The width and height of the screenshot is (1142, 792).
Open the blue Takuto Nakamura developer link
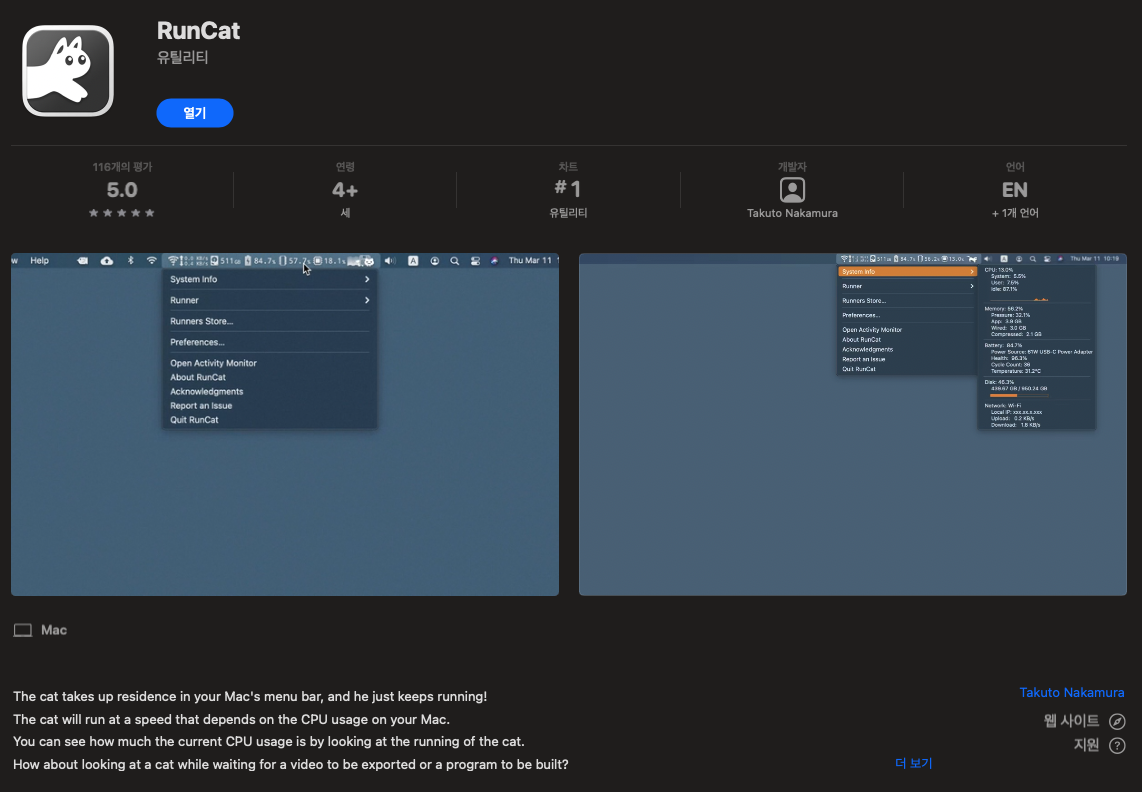1071,692
